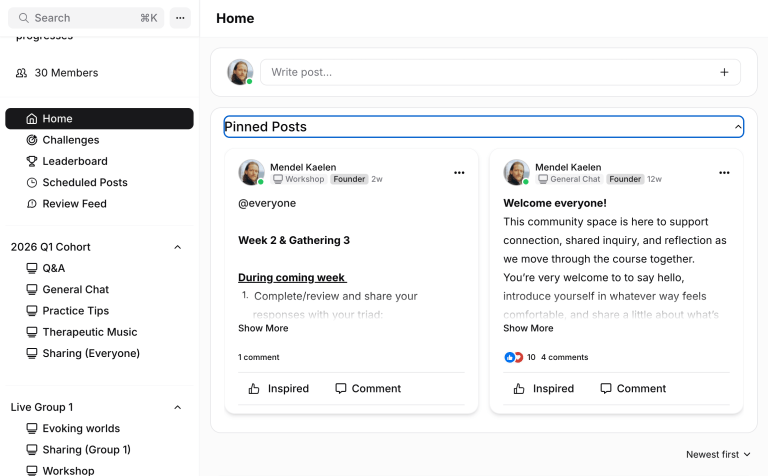
Task: Collapse the 2026 Q1 Cohort group
Action: [178, 247]
